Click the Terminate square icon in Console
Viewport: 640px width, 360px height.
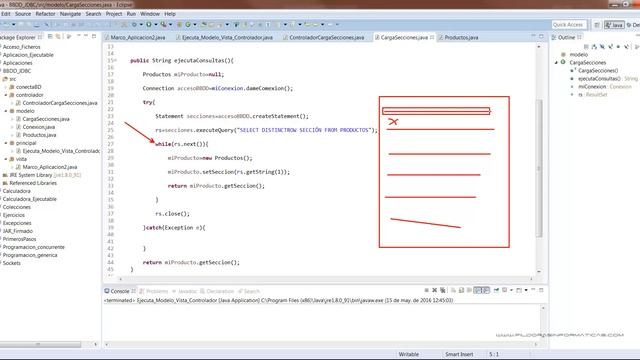point(427,290)
